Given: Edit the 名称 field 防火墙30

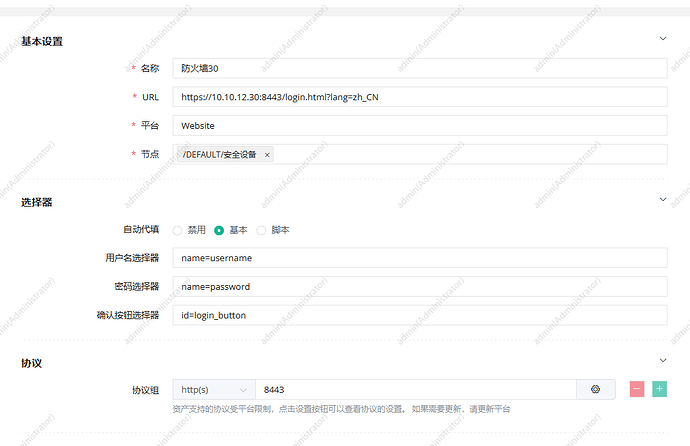Looking at the screenshot, I should [420, 69].
